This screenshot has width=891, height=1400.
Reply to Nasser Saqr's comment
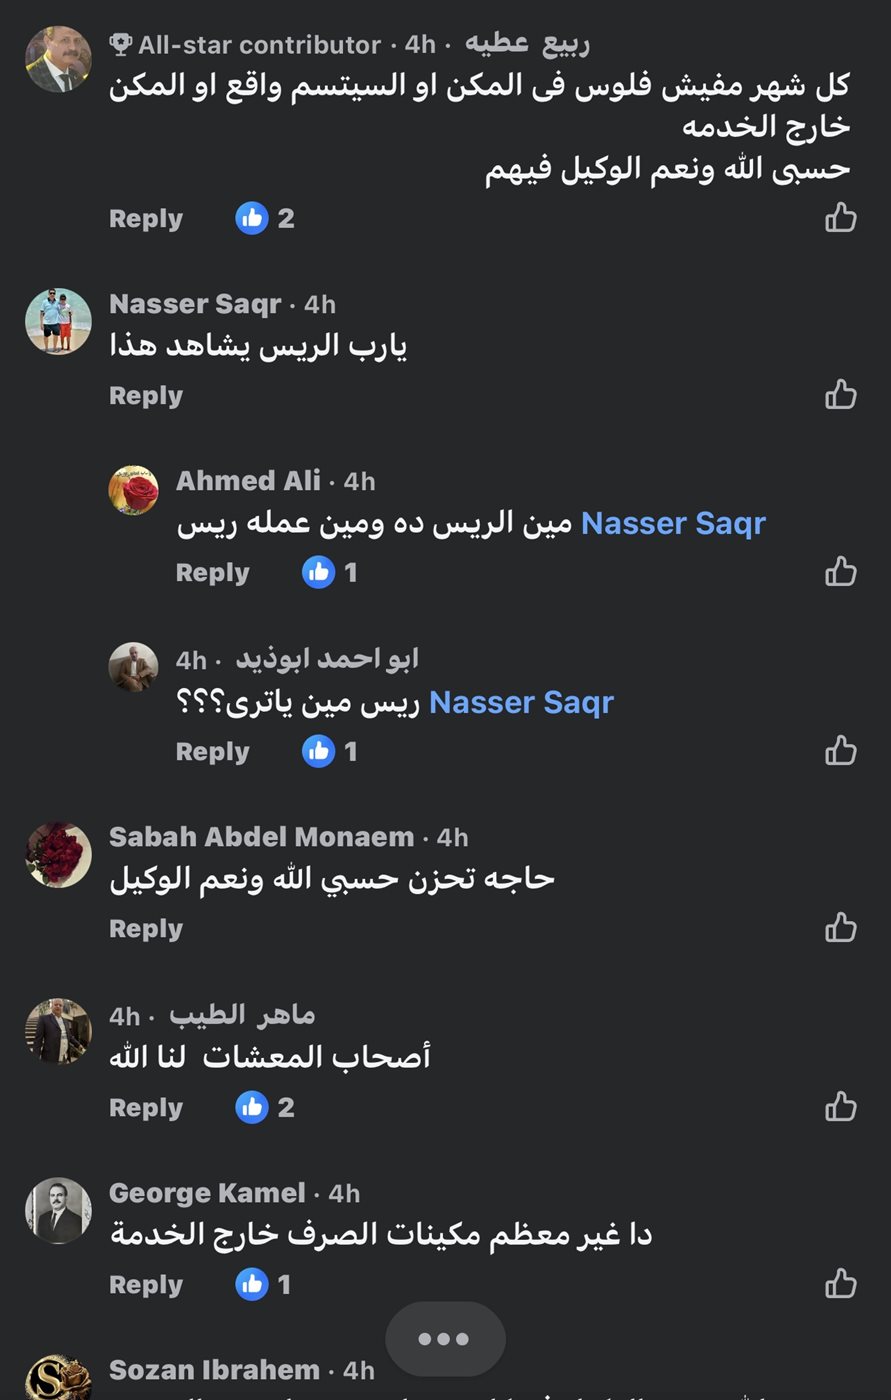coord(146,396)
